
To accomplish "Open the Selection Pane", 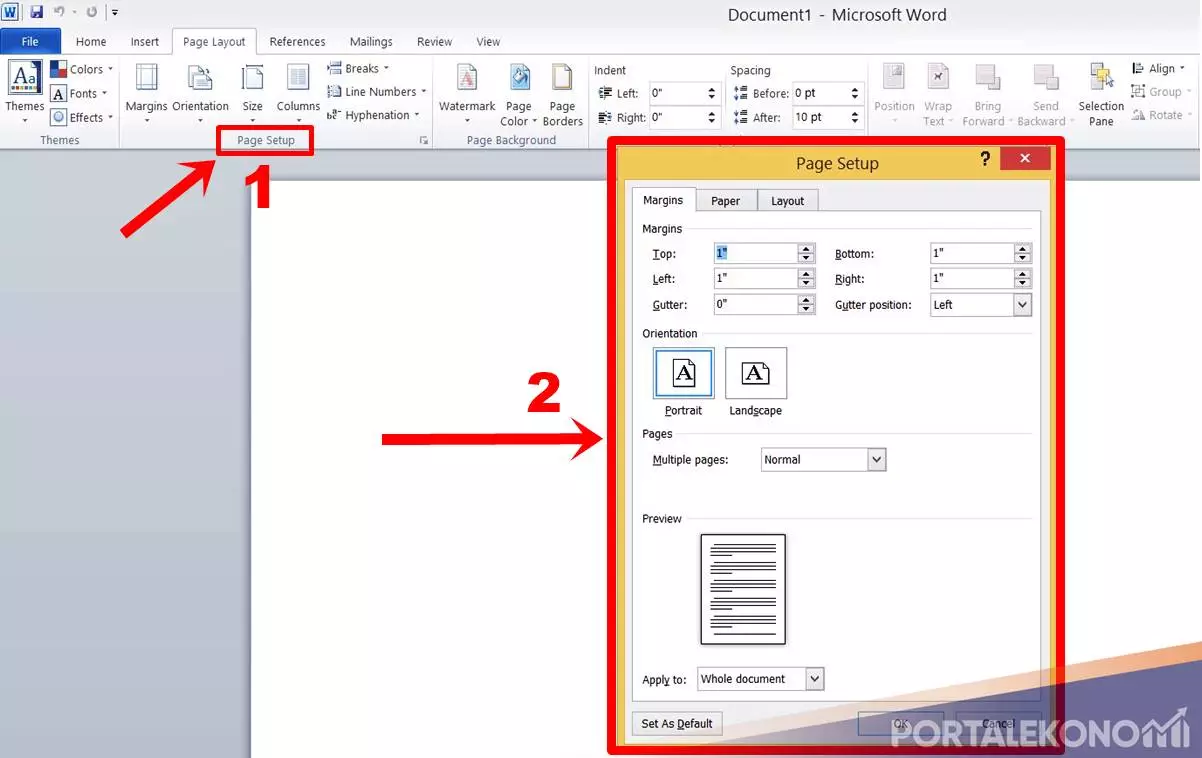I will [1101, 93].
